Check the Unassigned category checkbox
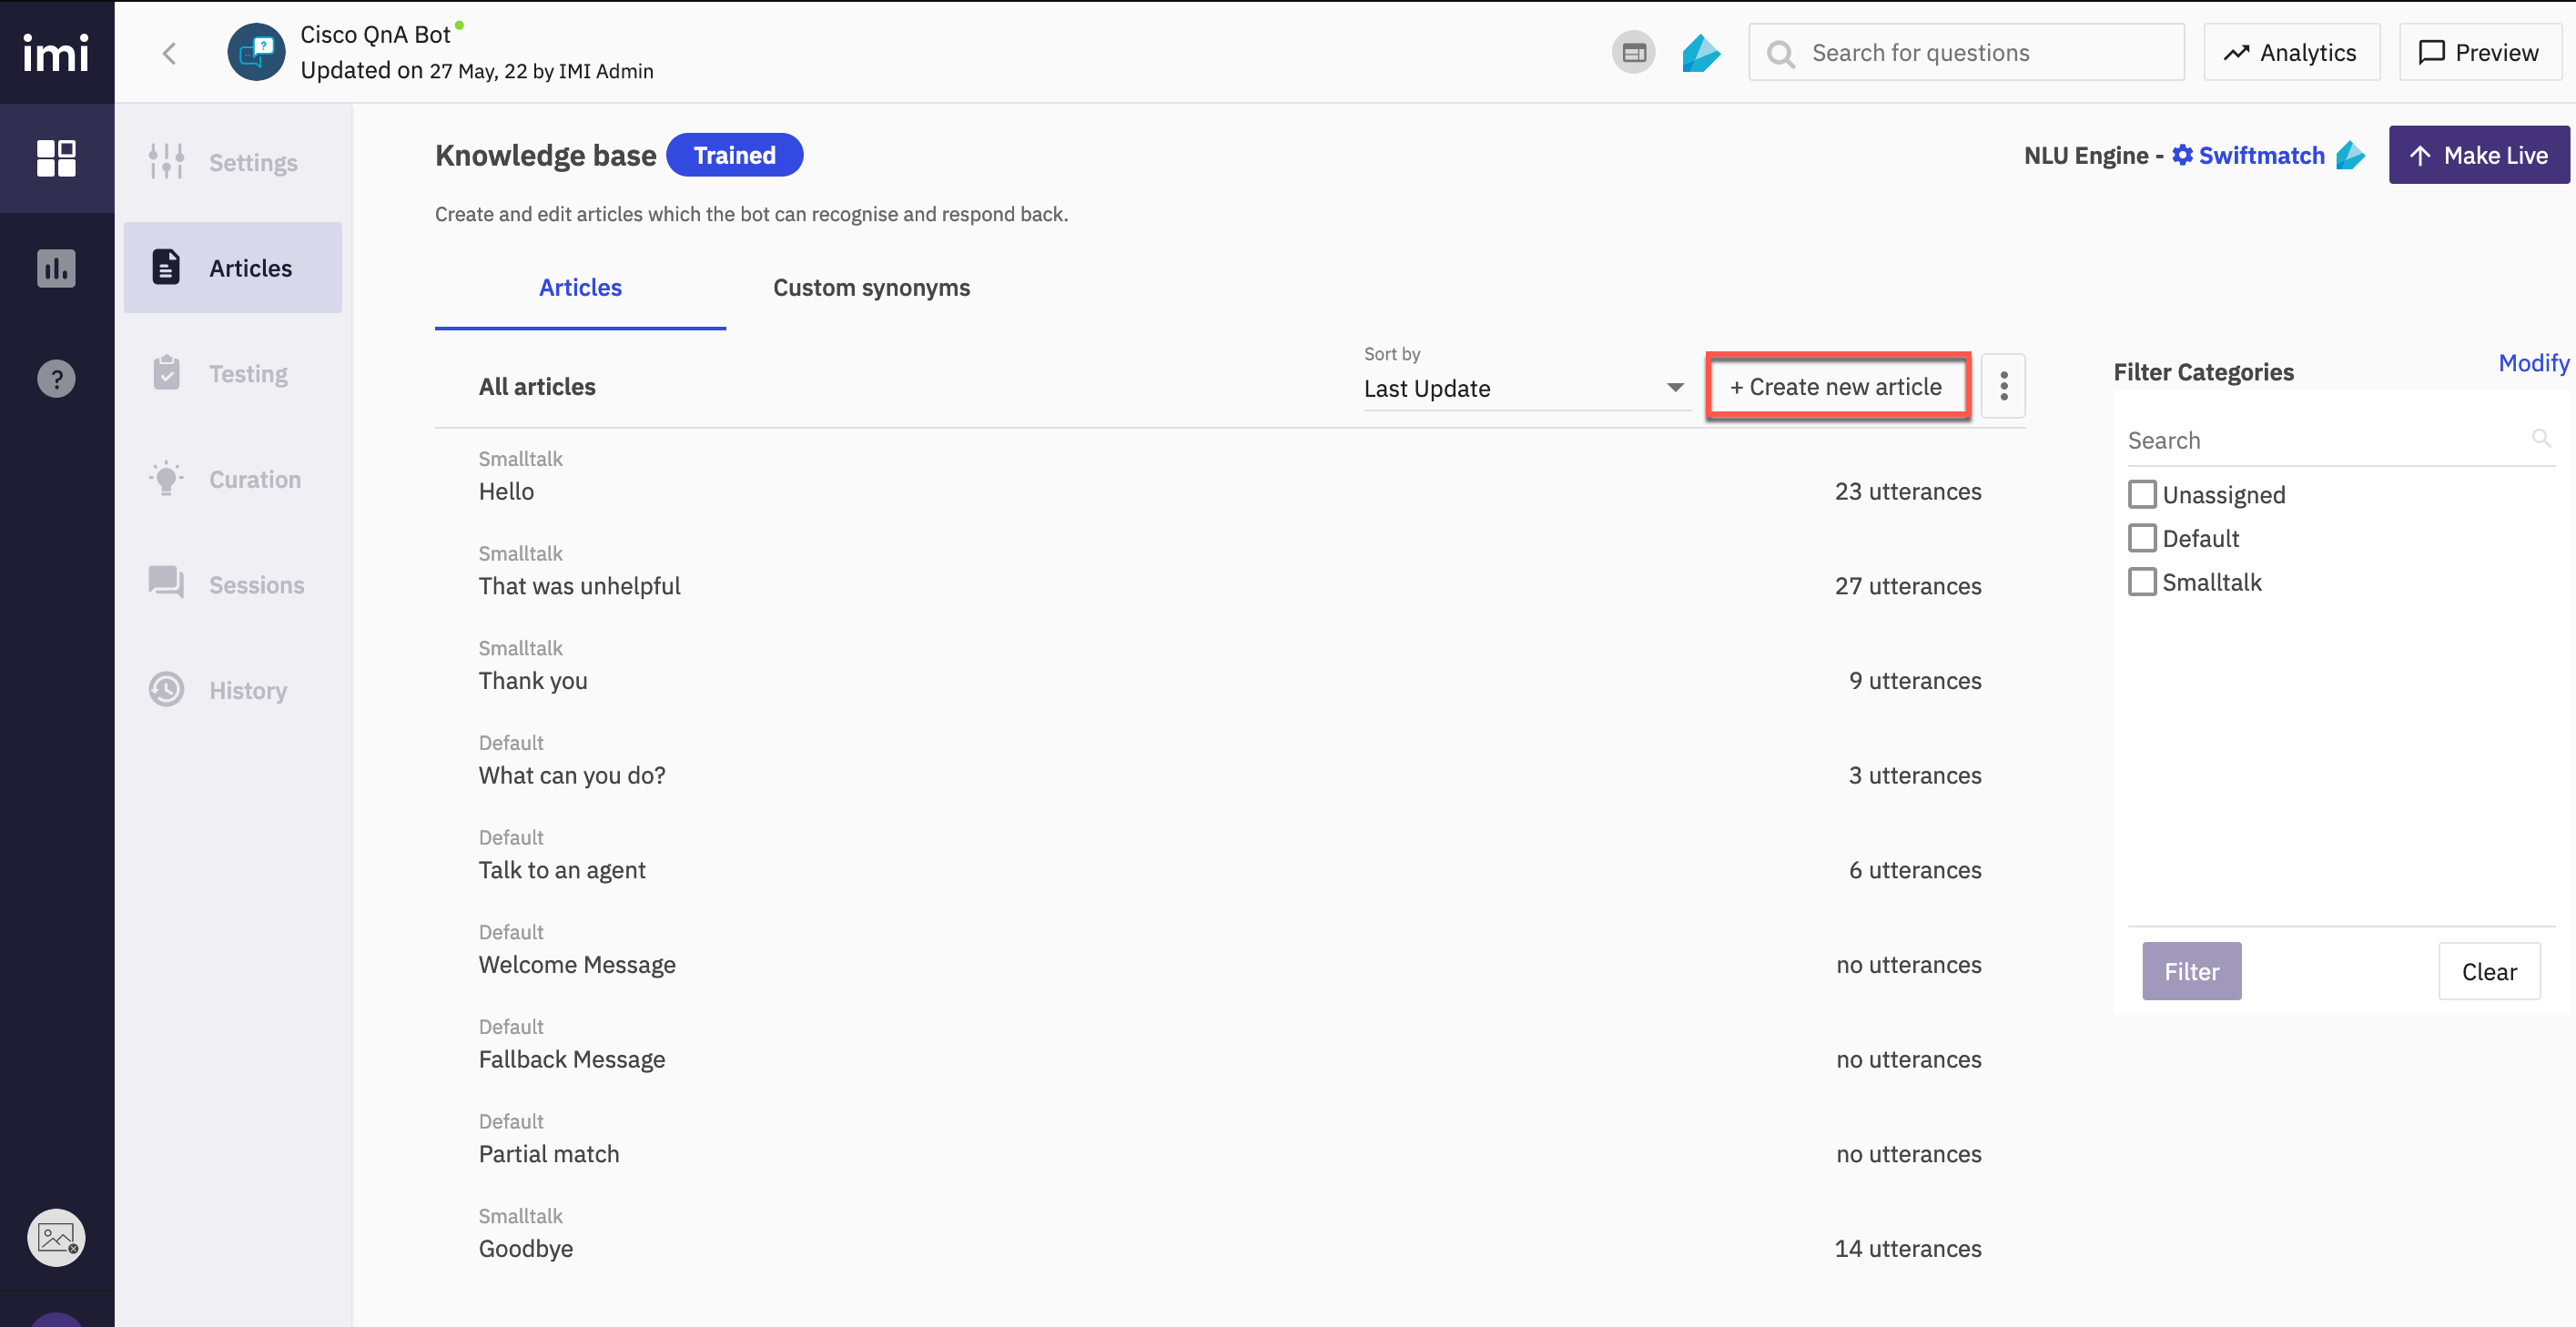The image size is (2576, 1327). [2142, 494]
